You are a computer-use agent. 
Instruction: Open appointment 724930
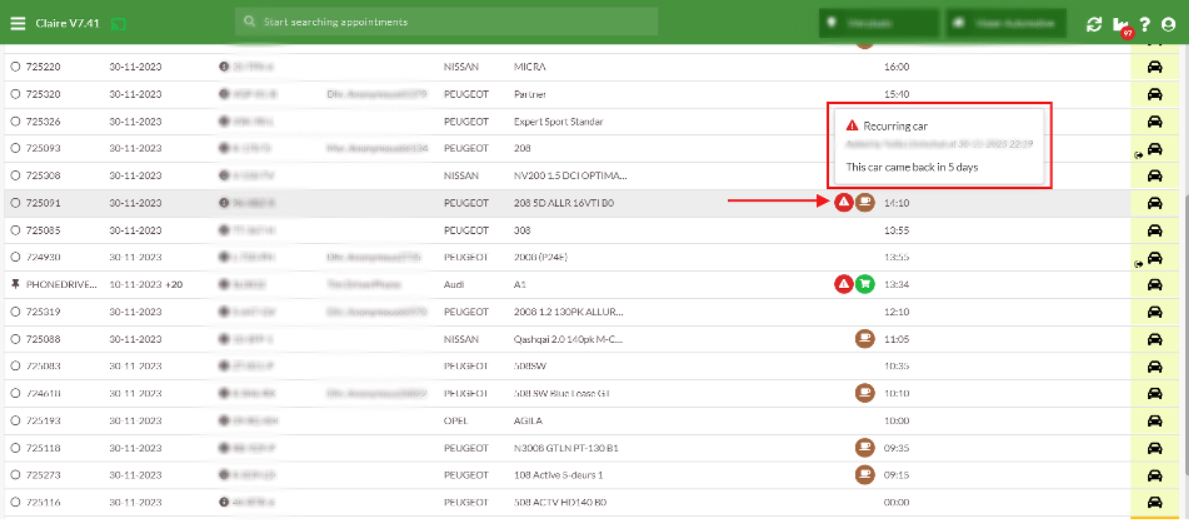click(x=43, y=257)
